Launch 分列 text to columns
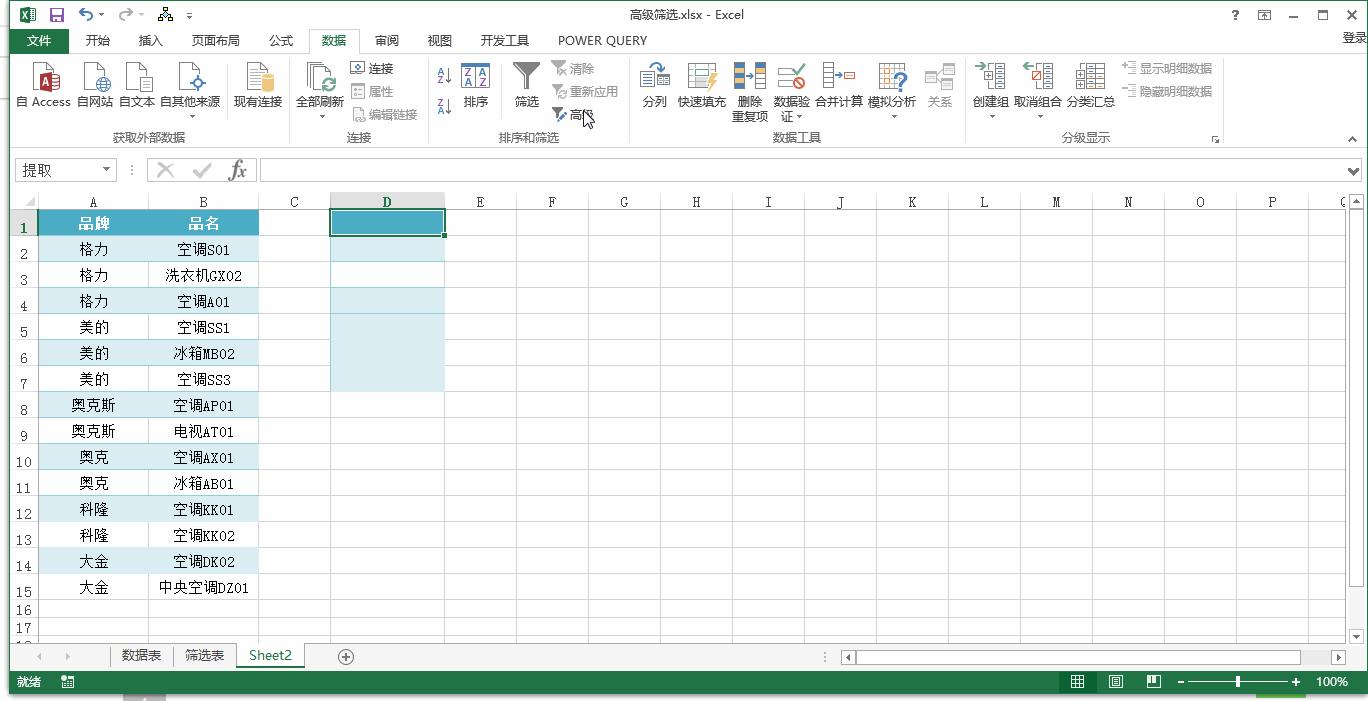 pyautogui.click(x=655, y=86)
